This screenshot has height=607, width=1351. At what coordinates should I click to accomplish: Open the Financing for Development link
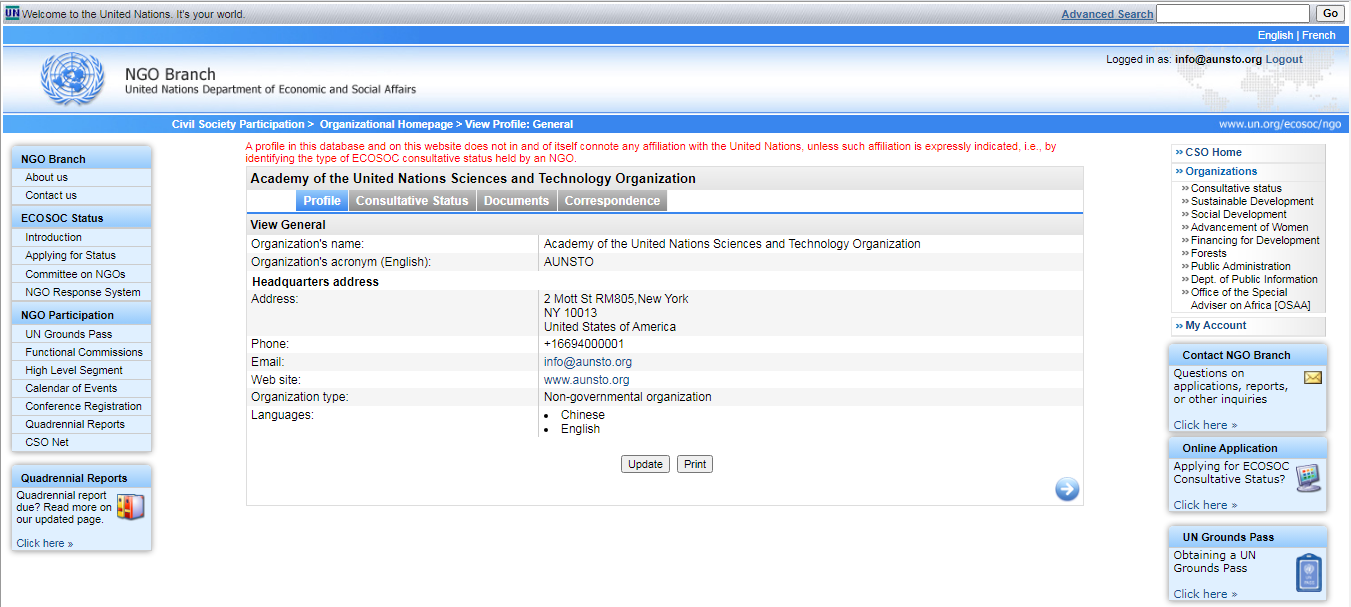1255,240
